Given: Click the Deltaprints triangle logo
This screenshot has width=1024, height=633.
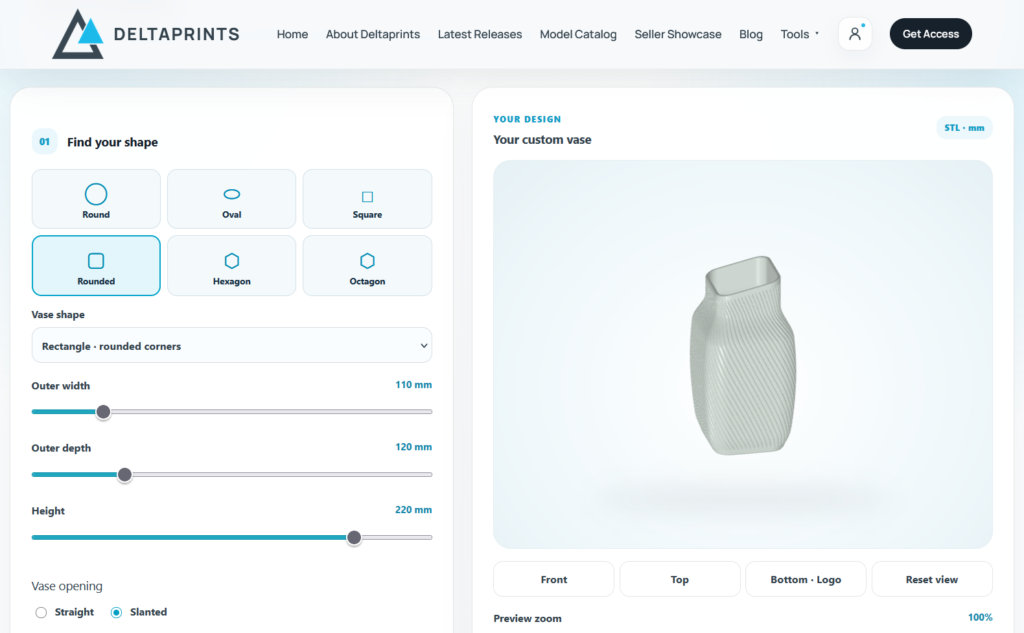Looking at the screenshot, I should 78,34.
